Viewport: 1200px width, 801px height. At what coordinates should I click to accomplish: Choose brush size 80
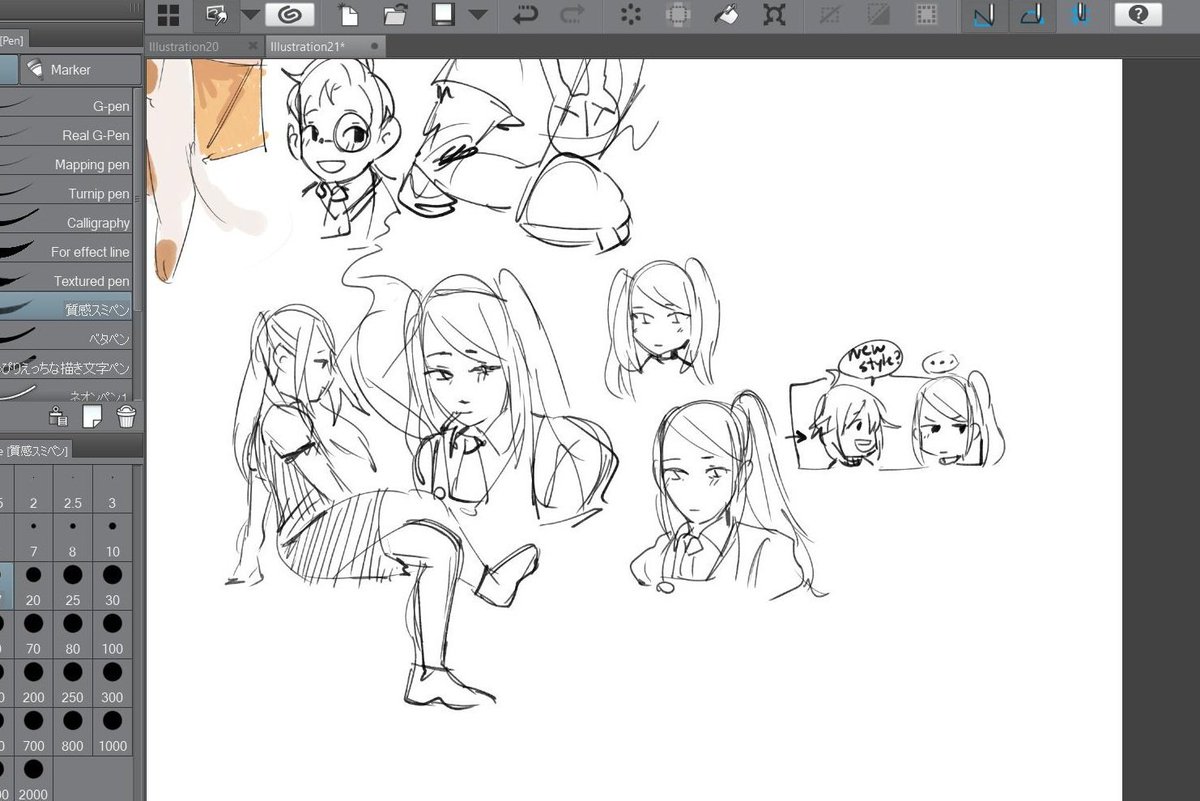73,634
